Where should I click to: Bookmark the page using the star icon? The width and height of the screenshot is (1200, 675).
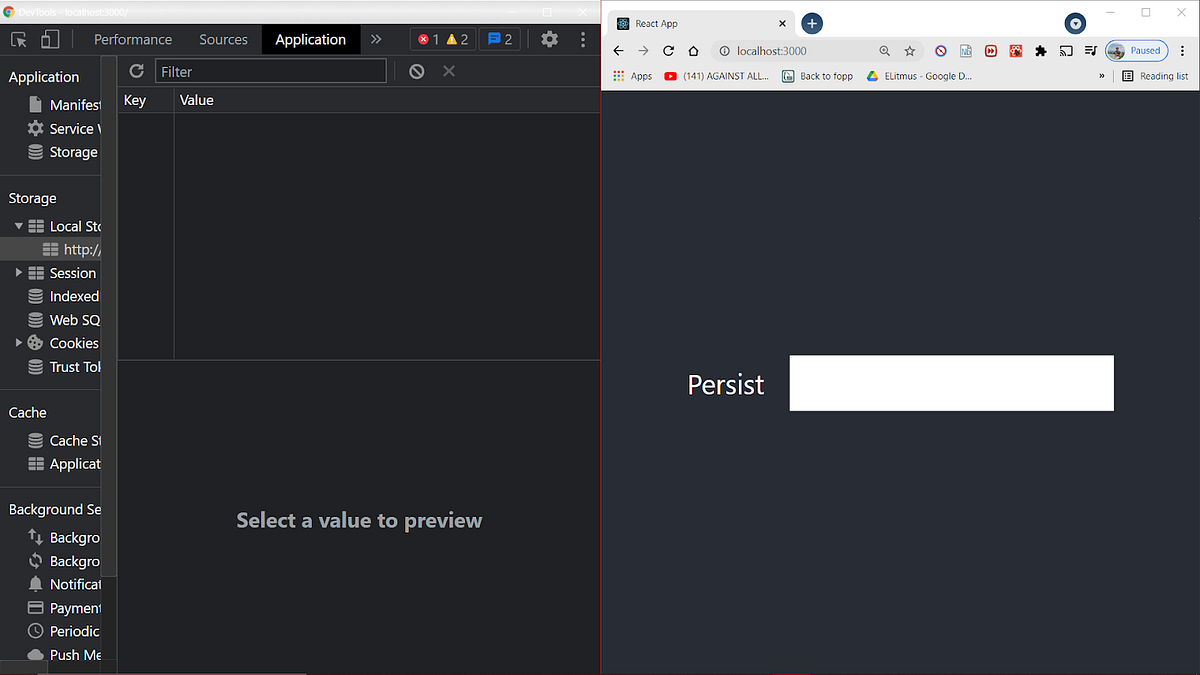click(909, 50)
